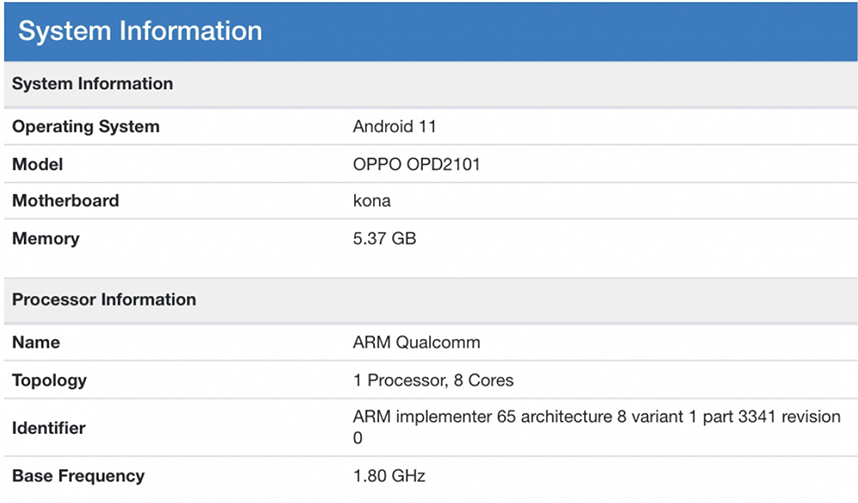The image size is (858, 503).
Task: Click the 'Memory' row label
Action: [45, 239]
